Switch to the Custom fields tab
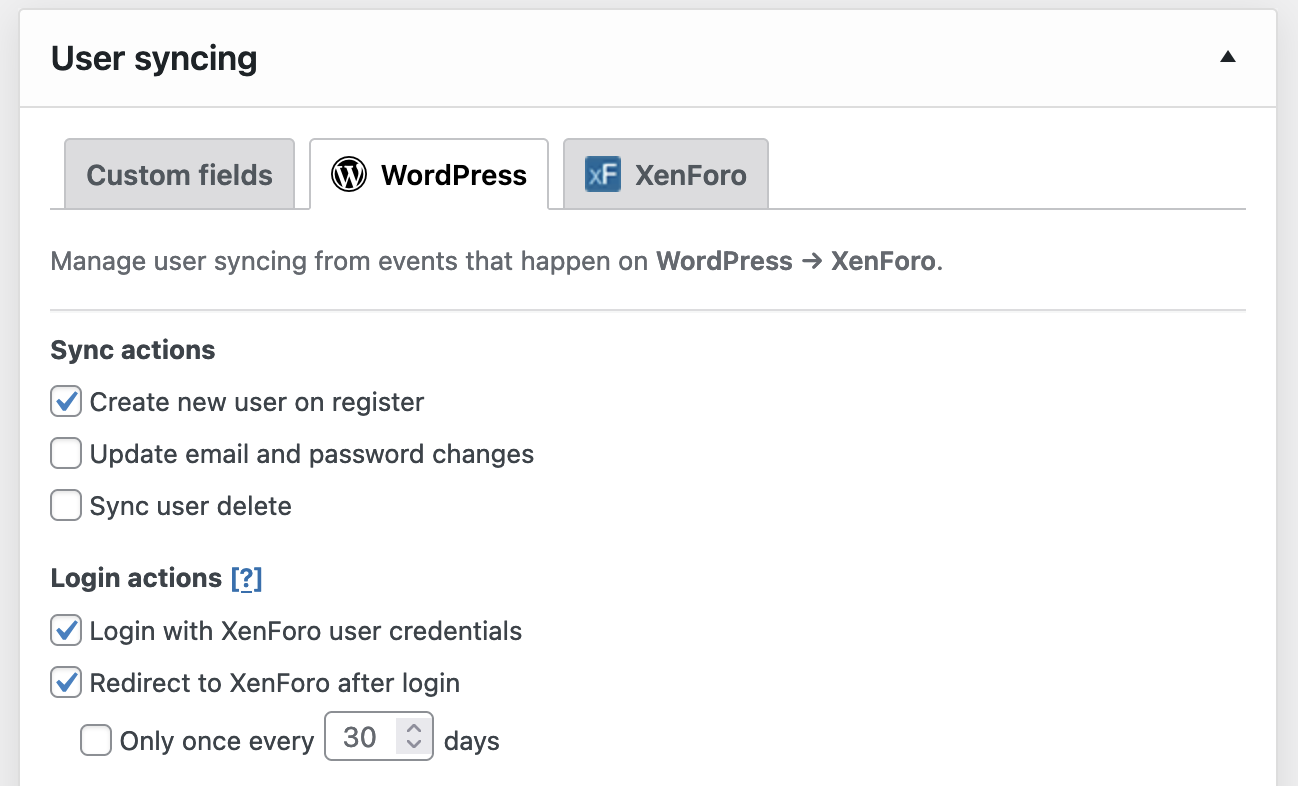Image resolution: width=1298 pixels, height=786 pixels. point(180,174)
